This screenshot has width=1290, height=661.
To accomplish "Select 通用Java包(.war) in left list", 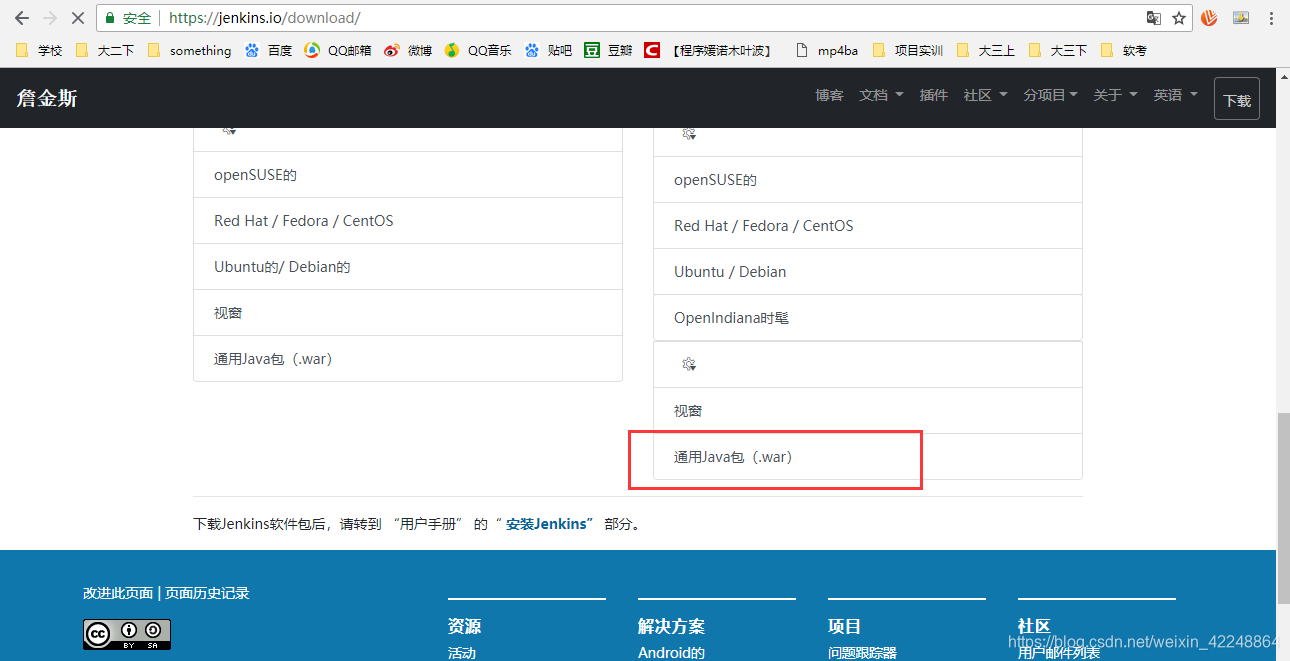I will [x=408, y=359].
